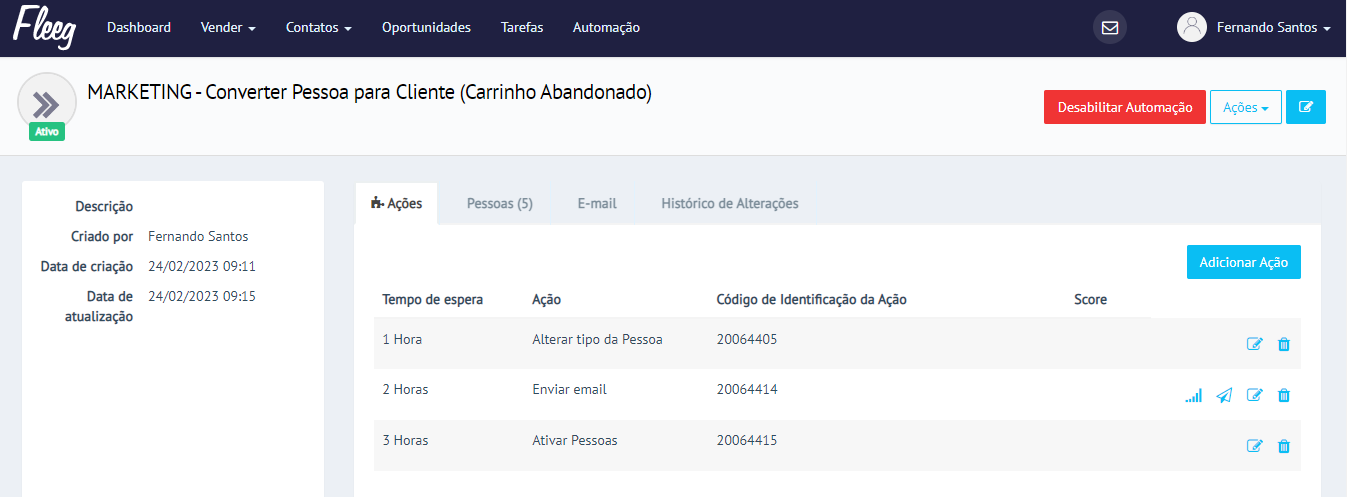Click Adicionar Ação button
This screenshot has height=497, width=1347.
tap(1244, 262)
